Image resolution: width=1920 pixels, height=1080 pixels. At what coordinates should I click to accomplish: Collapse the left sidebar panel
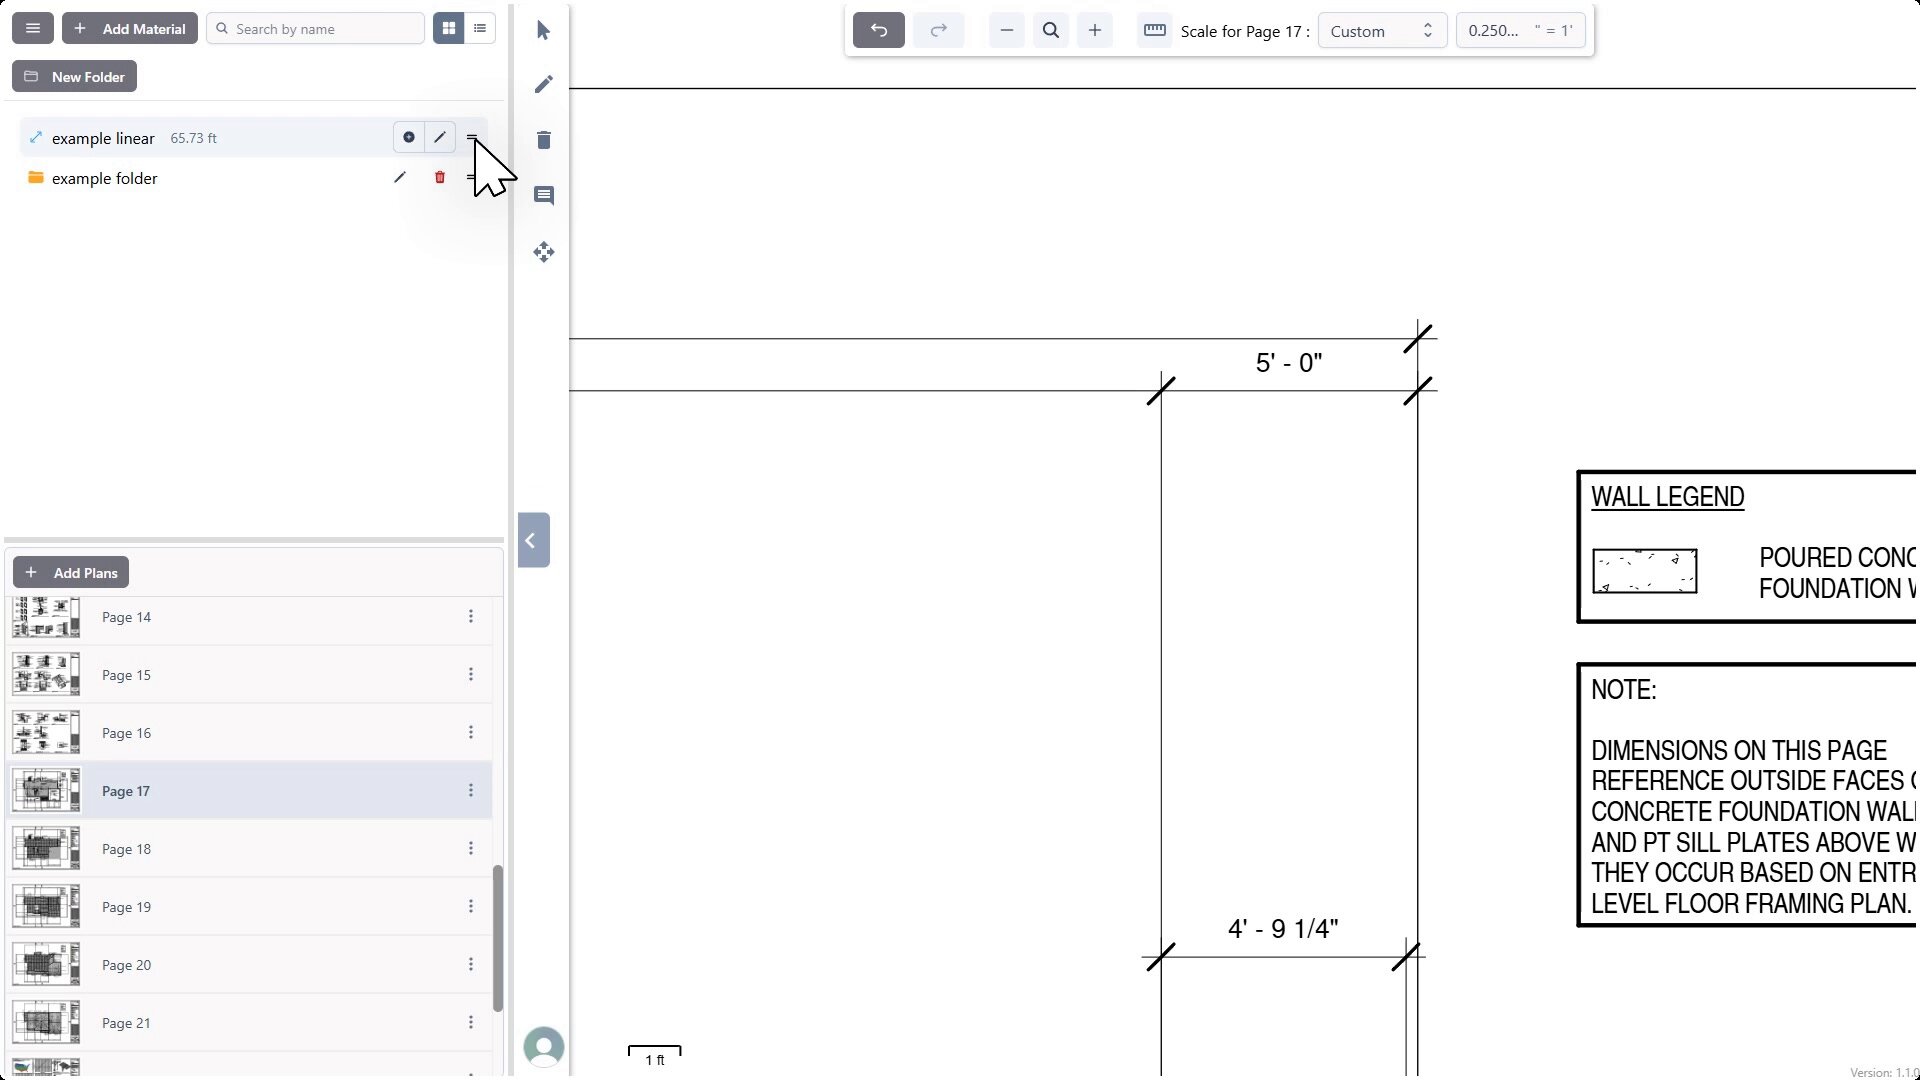[533, 540]
